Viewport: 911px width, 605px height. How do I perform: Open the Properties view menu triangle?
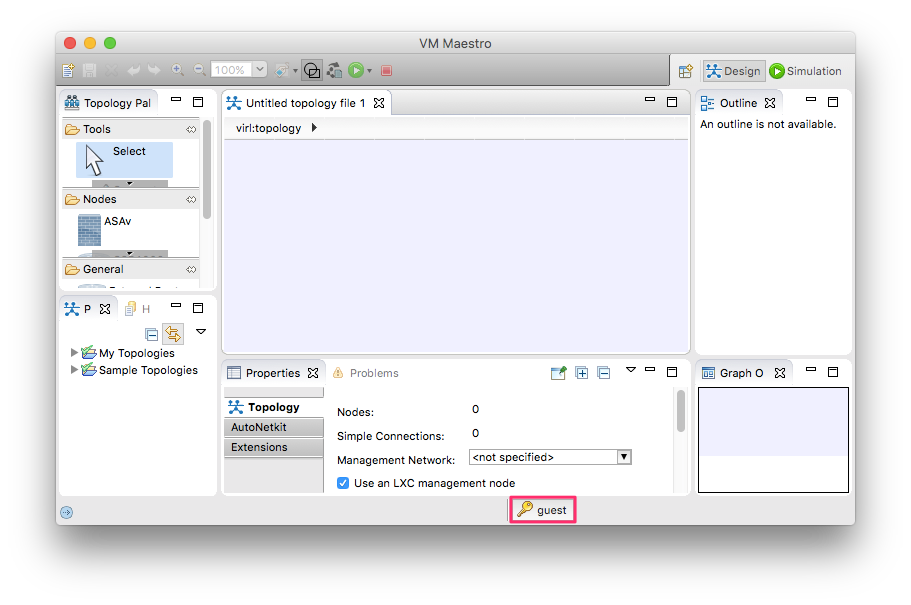pos(631,370)
